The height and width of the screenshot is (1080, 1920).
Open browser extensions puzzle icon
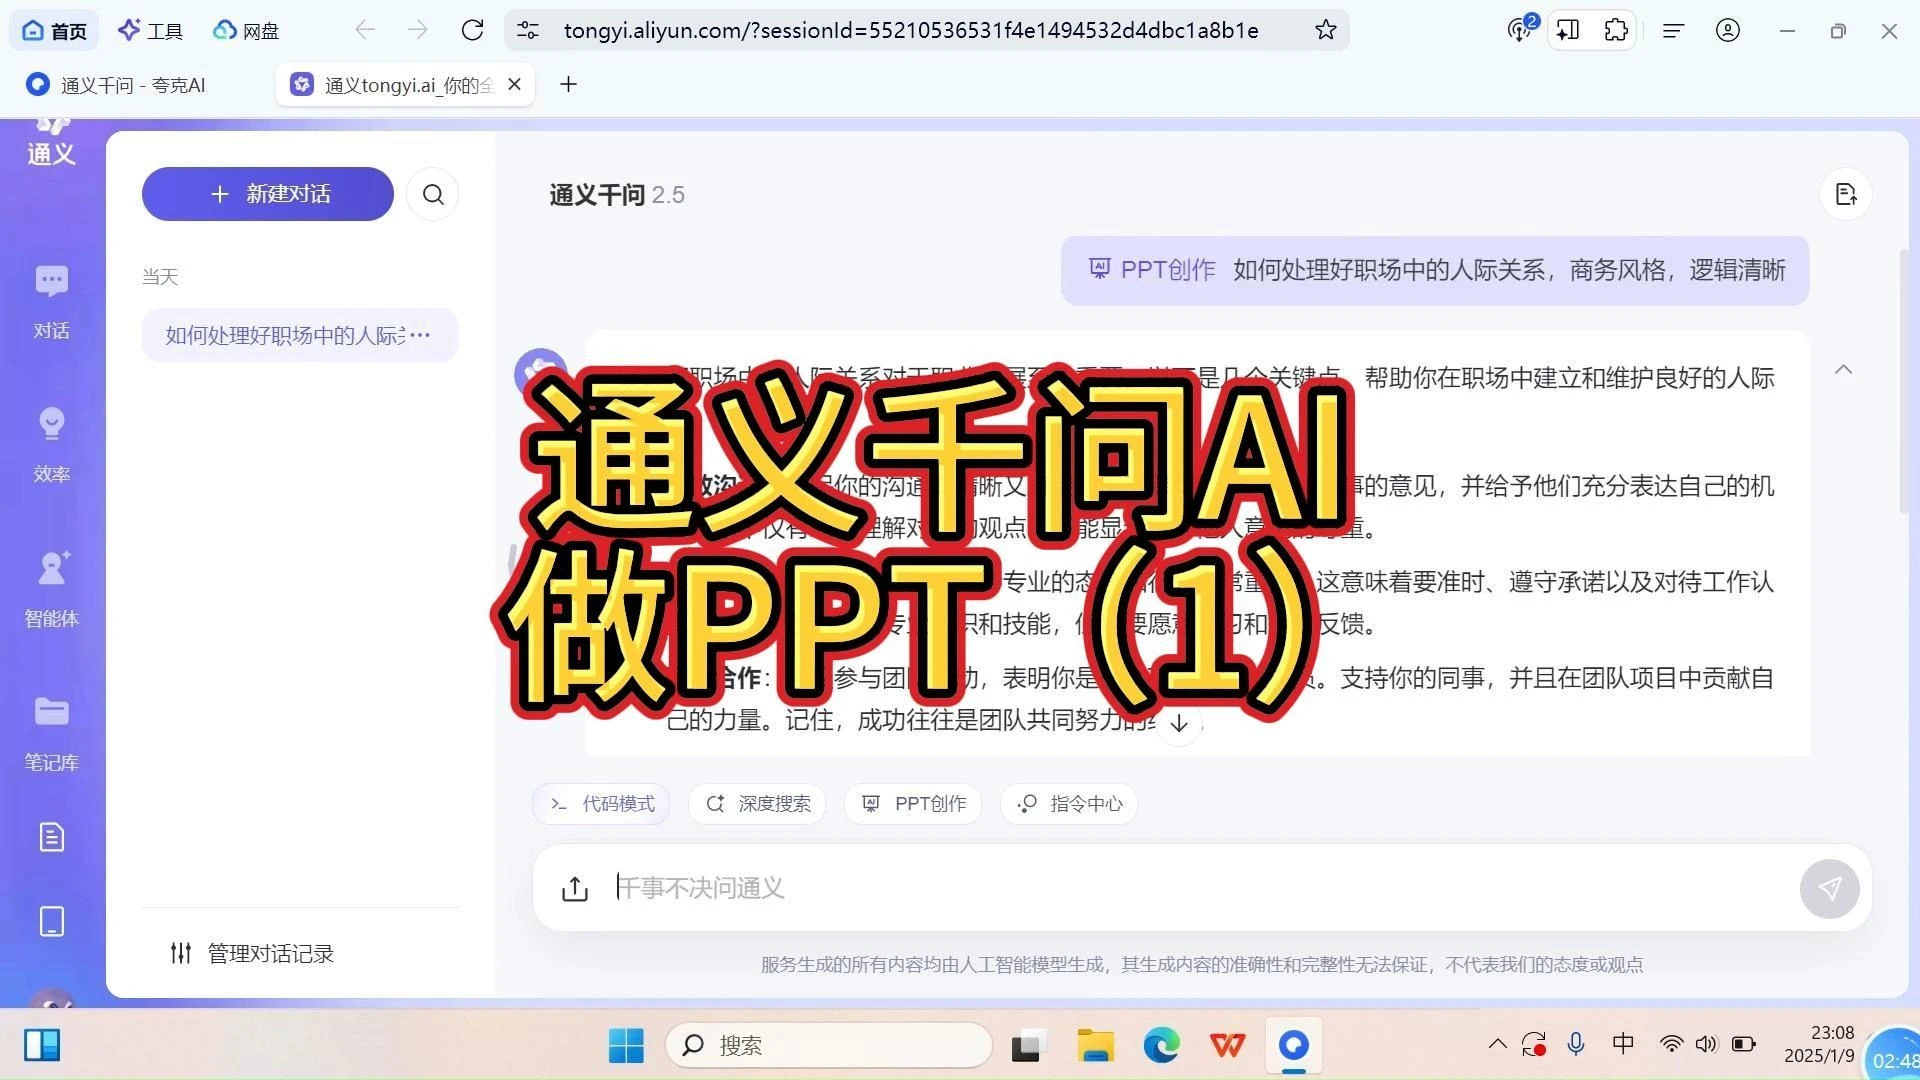pos(1616,30)
